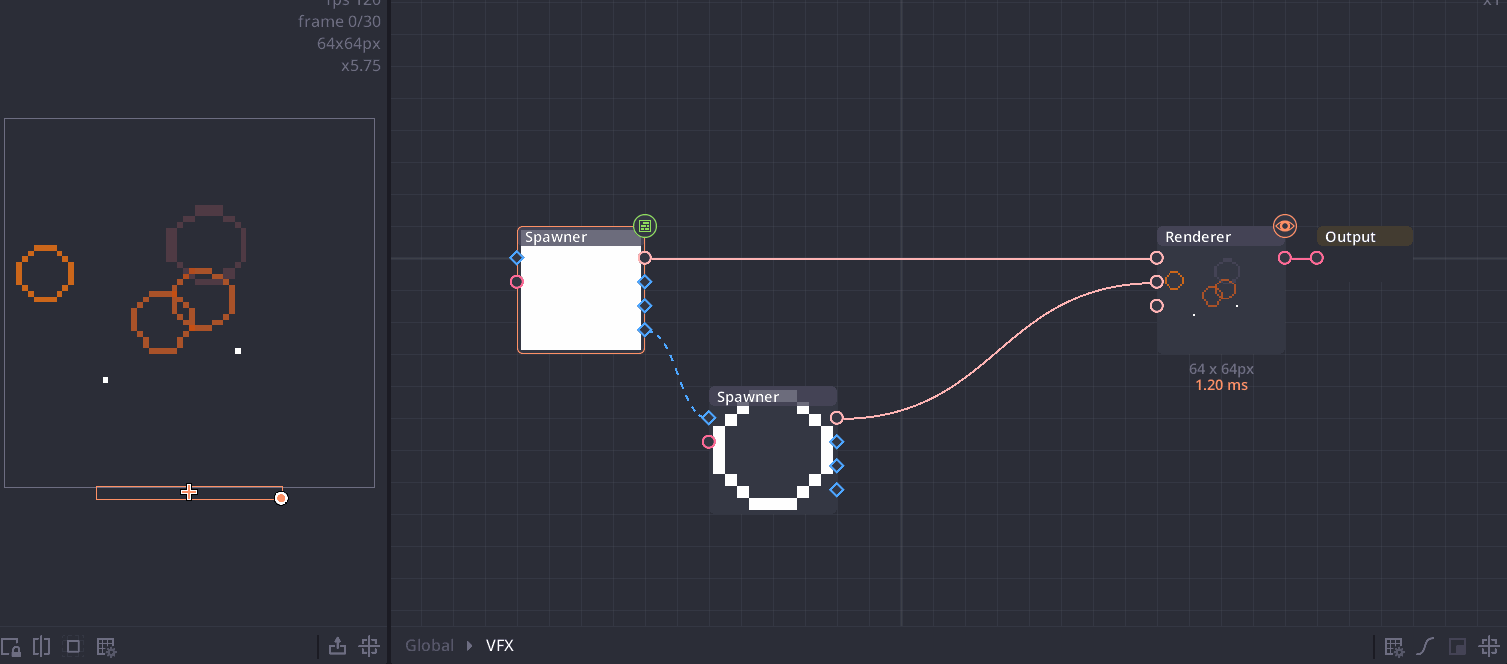Screen dimensions: 1507x664
Task: Click the export preview icon
Action: click(x=338, y=646)
